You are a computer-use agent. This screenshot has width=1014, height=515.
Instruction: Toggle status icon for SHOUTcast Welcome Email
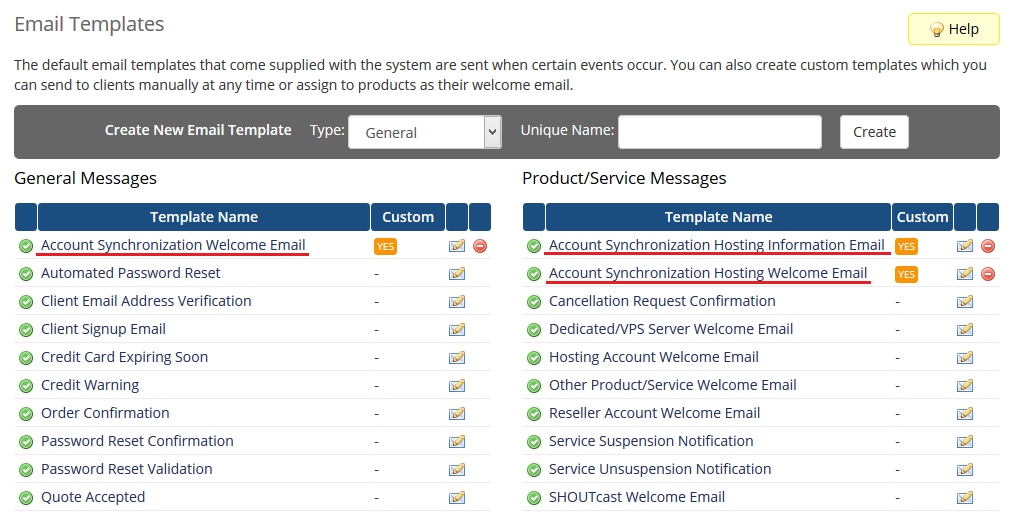534,498
